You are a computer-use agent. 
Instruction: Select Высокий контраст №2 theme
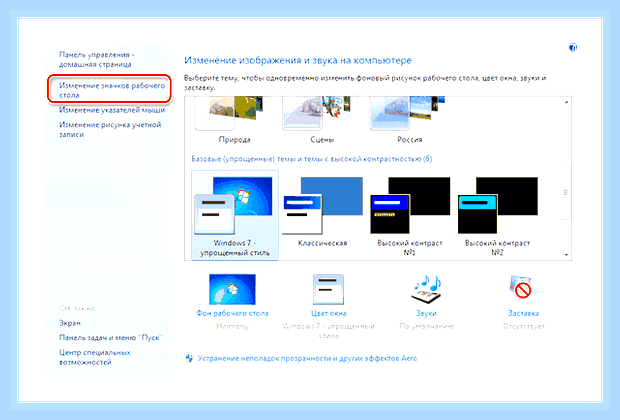(x=497, y=215)
